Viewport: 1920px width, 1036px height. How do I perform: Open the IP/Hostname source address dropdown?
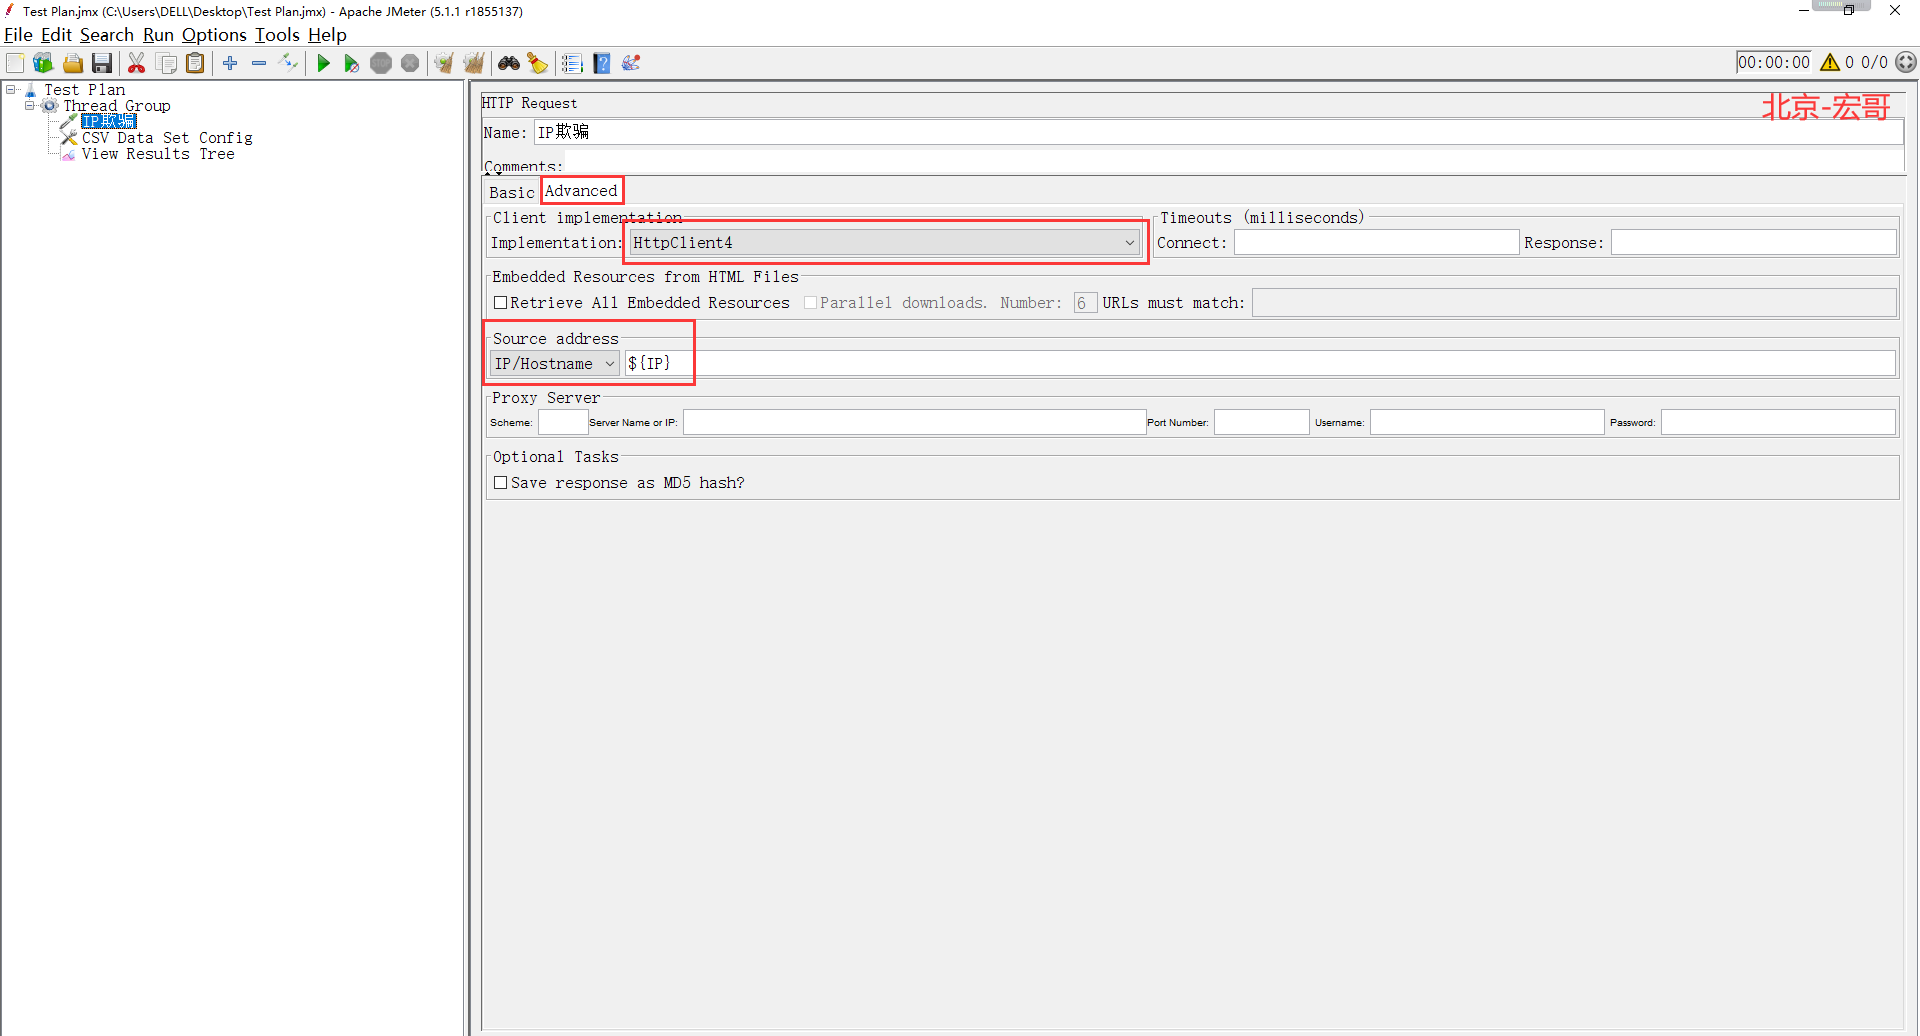point(555,364)
